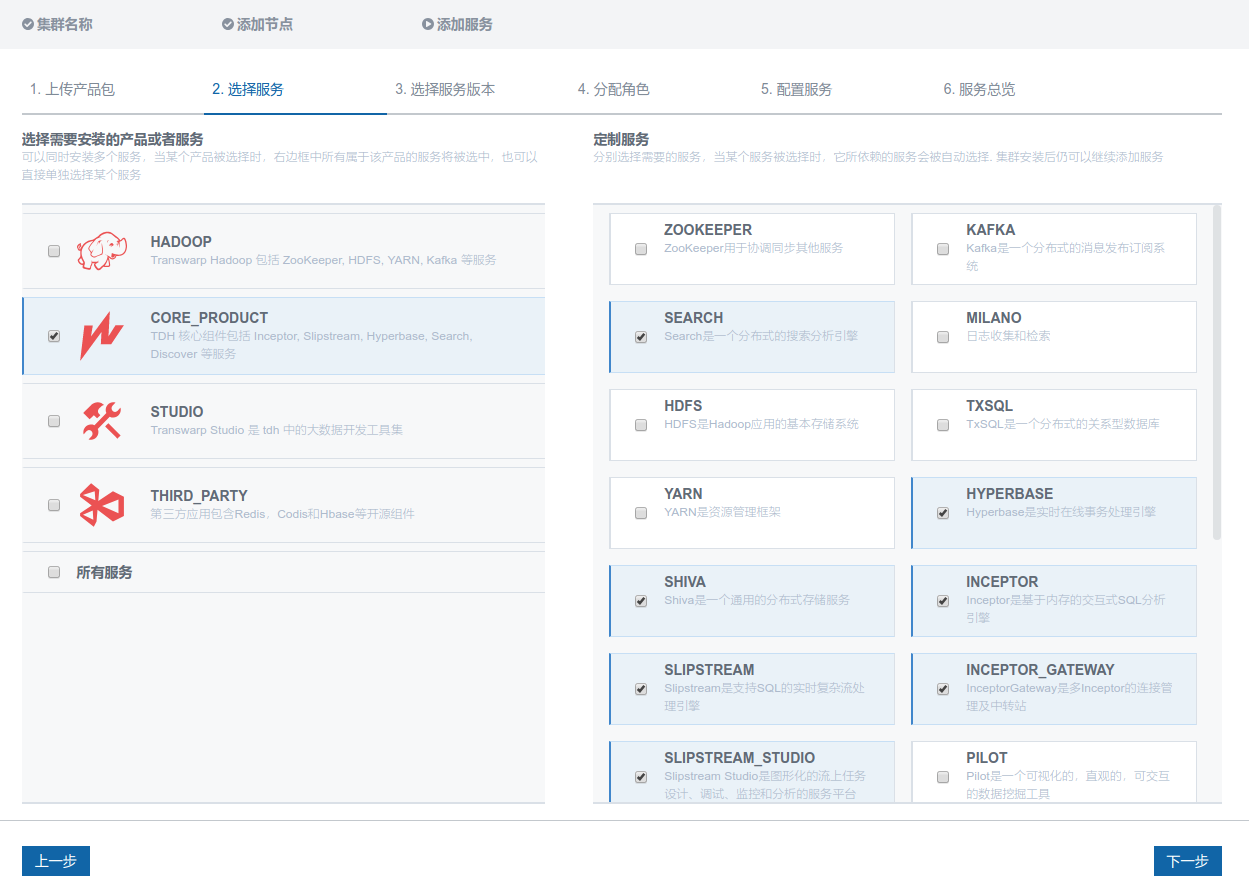Click the 下一步 next button
1249x891 pixels.
1188,861
